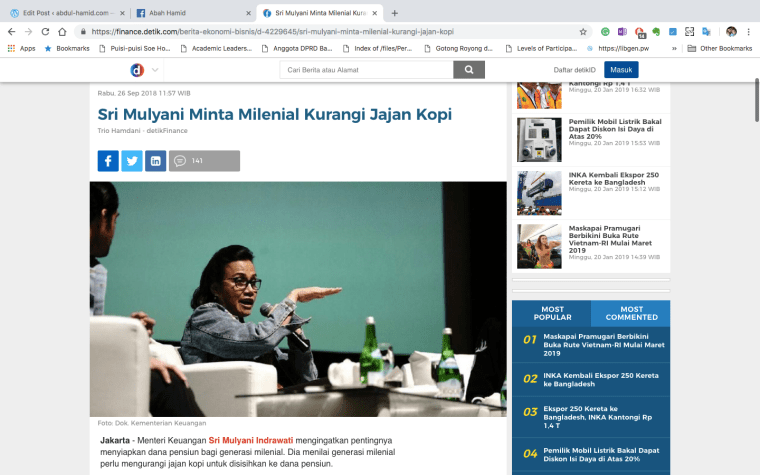
Task: Open the Bookmarks star folder
Action: [67, 48]
